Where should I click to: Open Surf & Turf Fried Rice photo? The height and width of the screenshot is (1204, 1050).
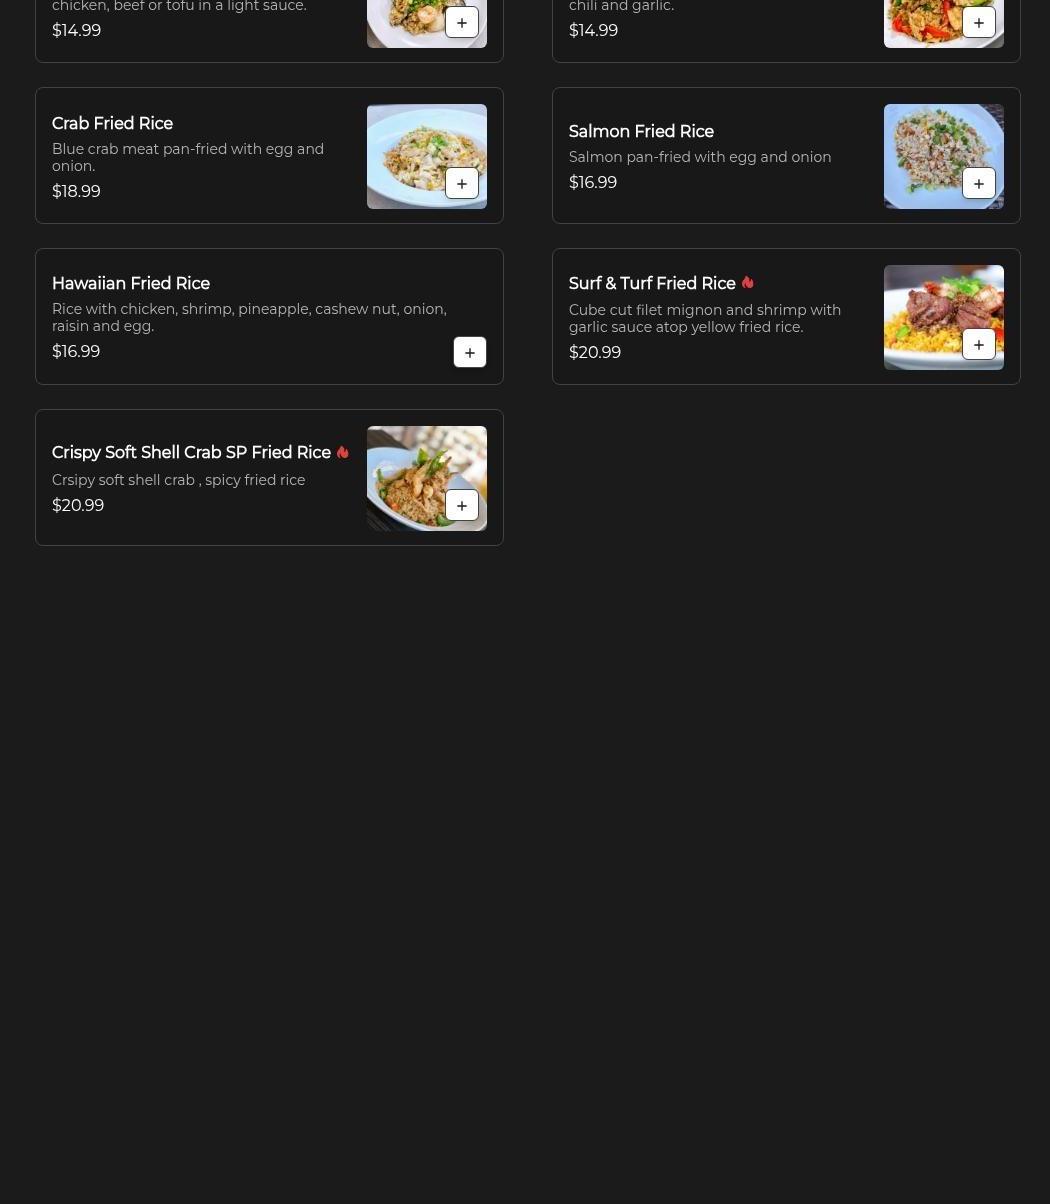(944, 317)
